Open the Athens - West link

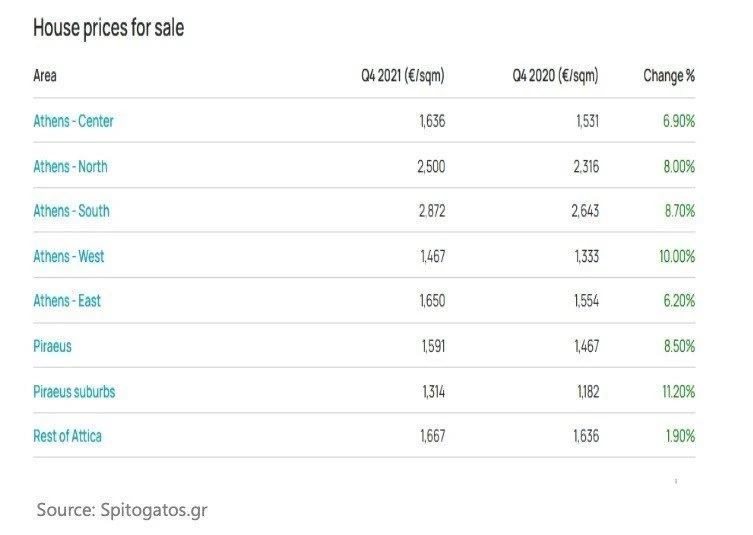[x=68, y=256]
